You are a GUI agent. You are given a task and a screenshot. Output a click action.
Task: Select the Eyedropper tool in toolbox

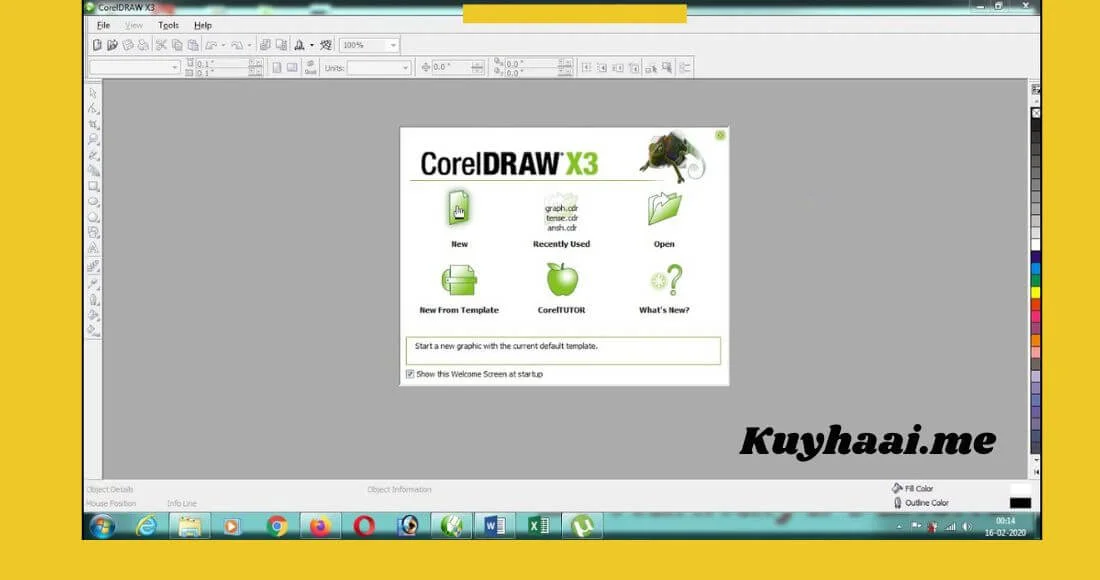(x=93, y=283)
